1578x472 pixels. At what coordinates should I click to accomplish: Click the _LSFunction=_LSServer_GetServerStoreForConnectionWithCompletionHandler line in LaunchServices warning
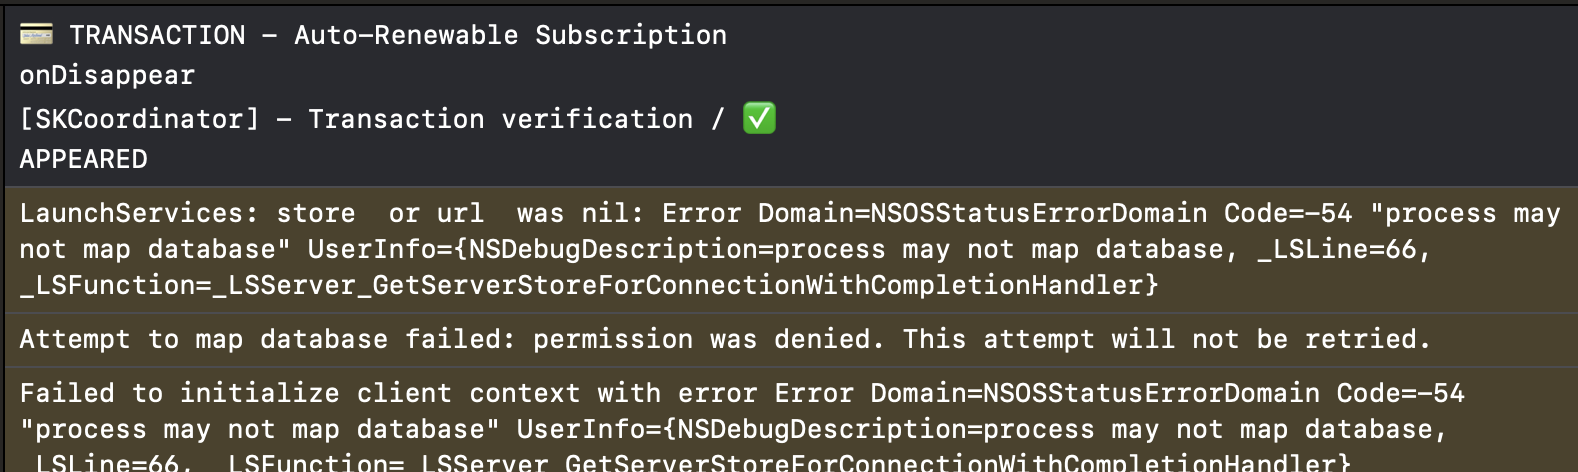click(x=588, y=286)
